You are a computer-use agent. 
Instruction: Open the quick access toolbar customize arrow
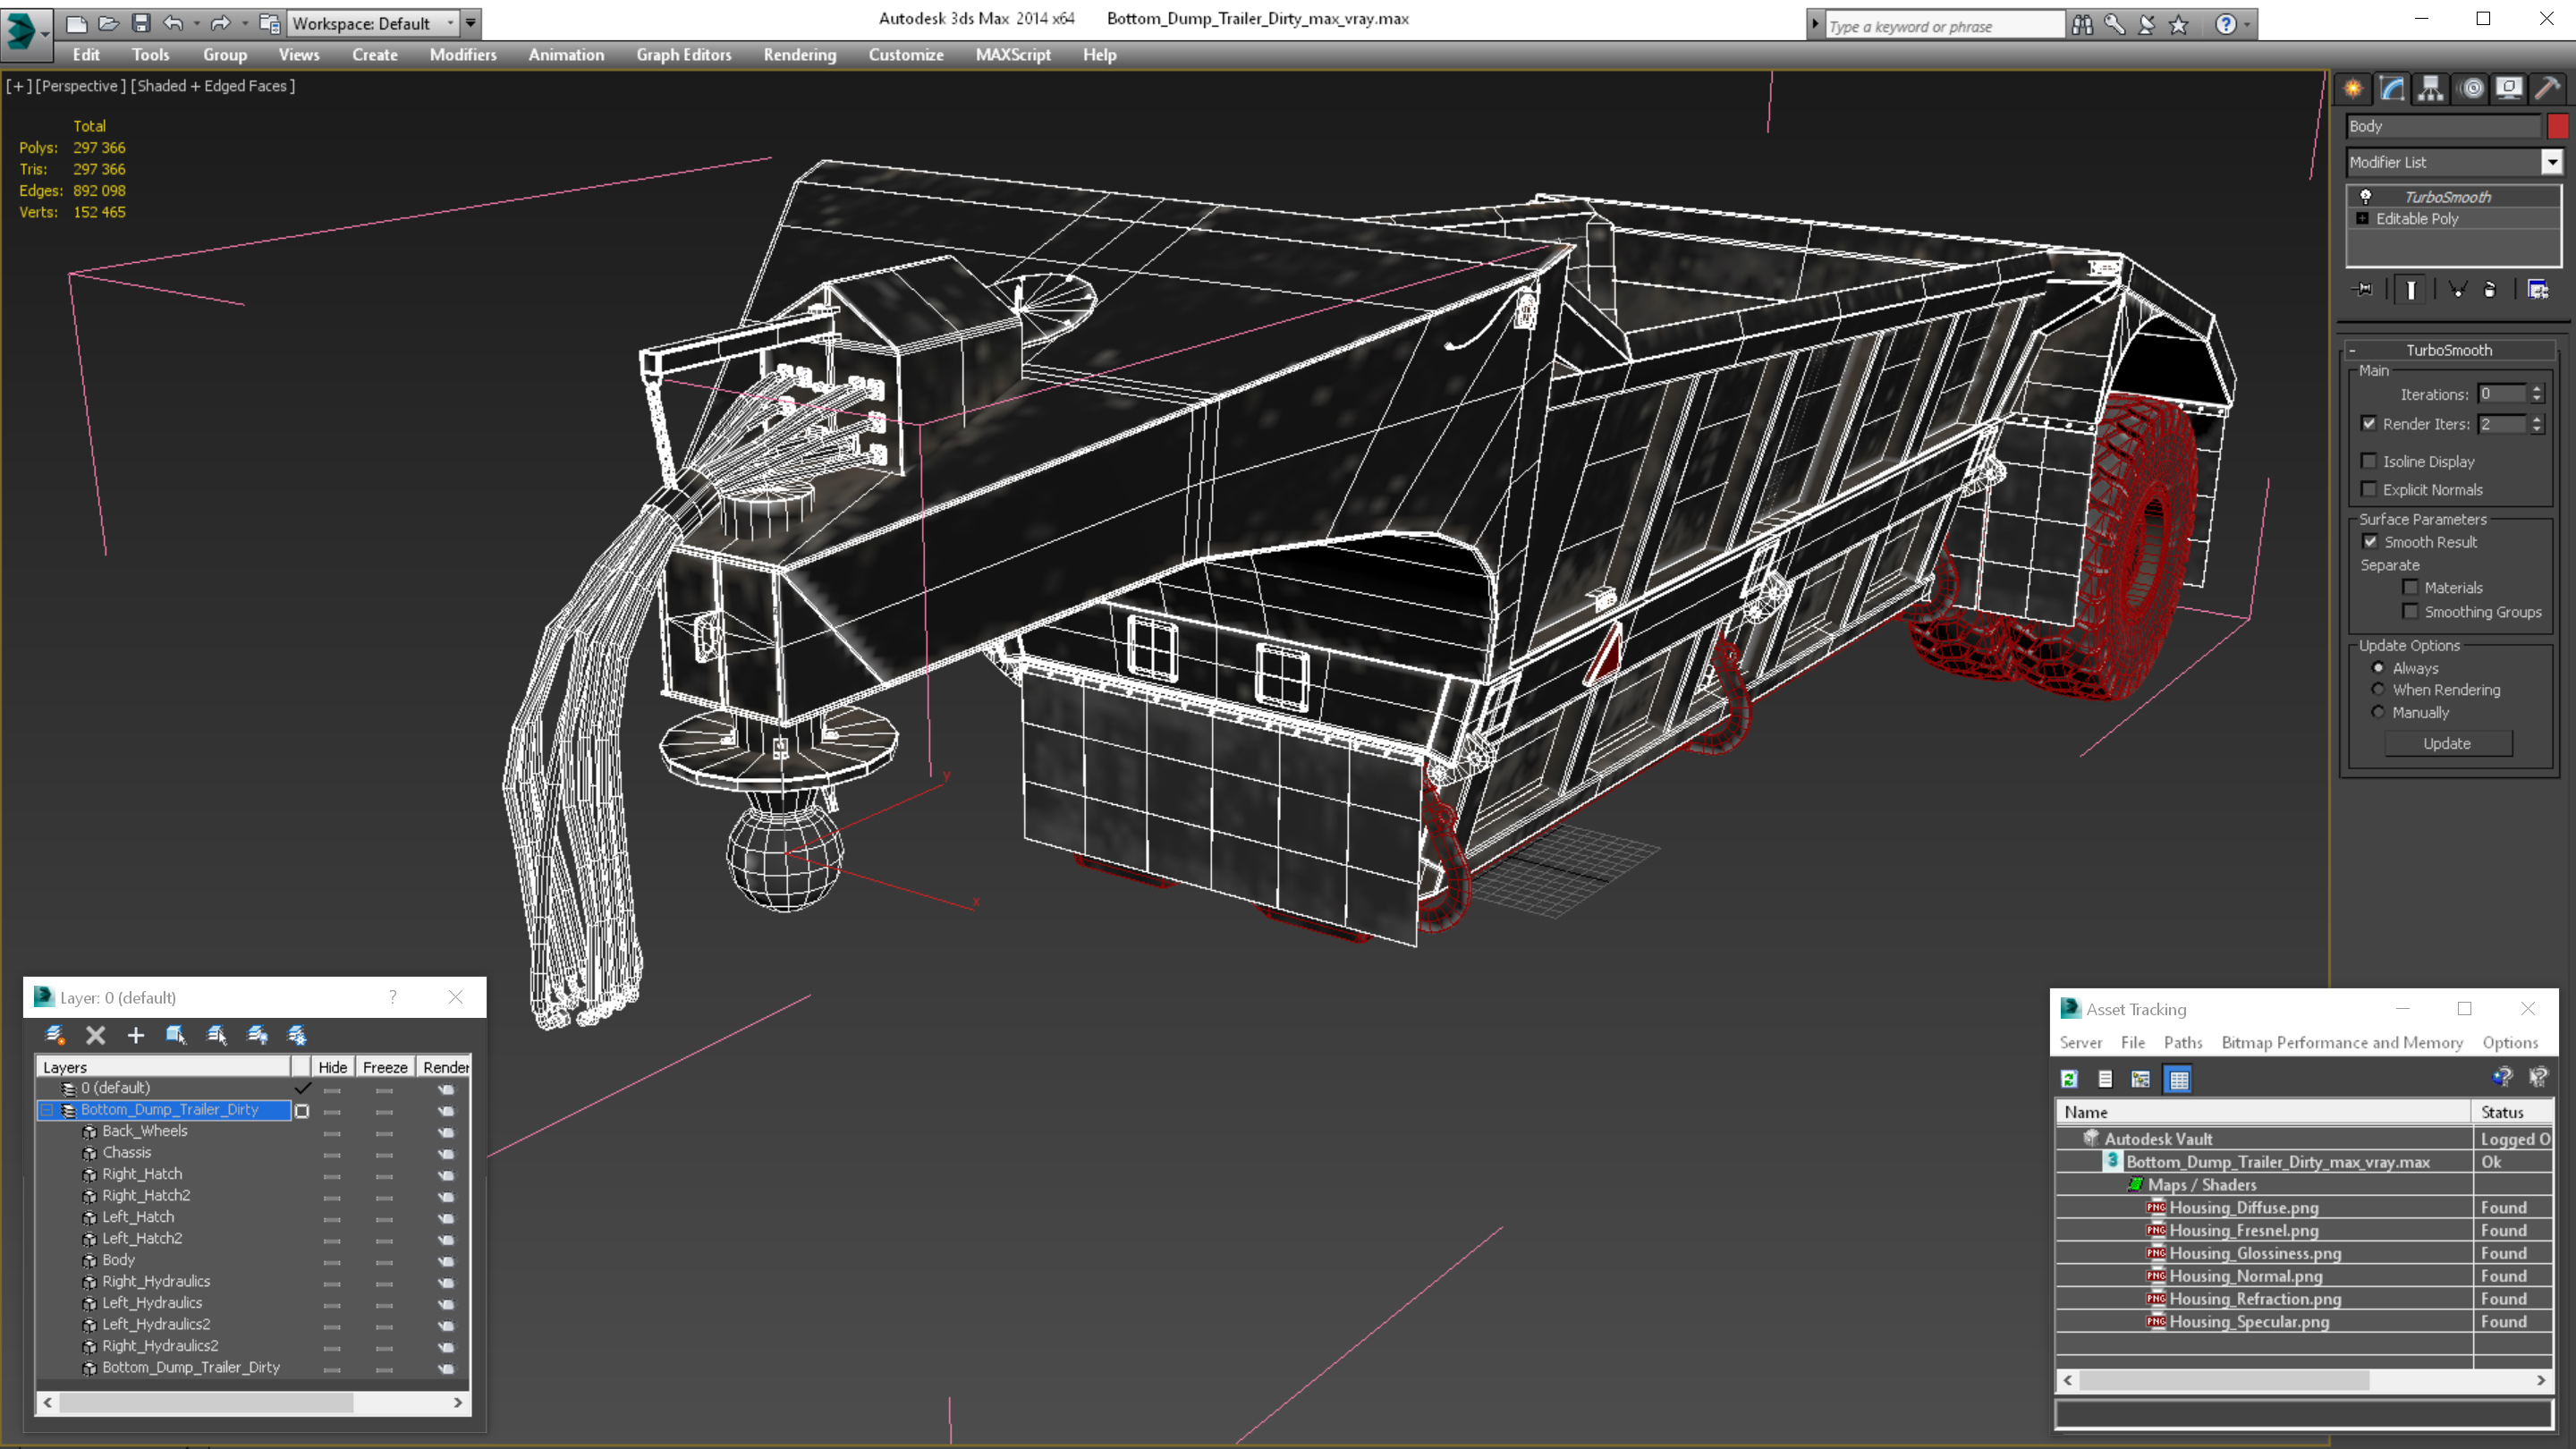471,23
